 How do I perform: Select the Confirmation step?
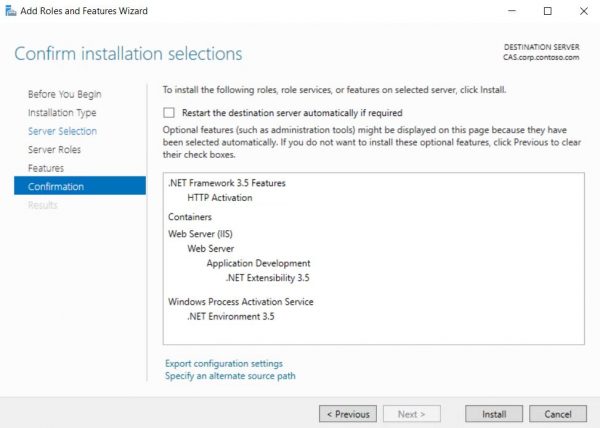pos(56,187)
